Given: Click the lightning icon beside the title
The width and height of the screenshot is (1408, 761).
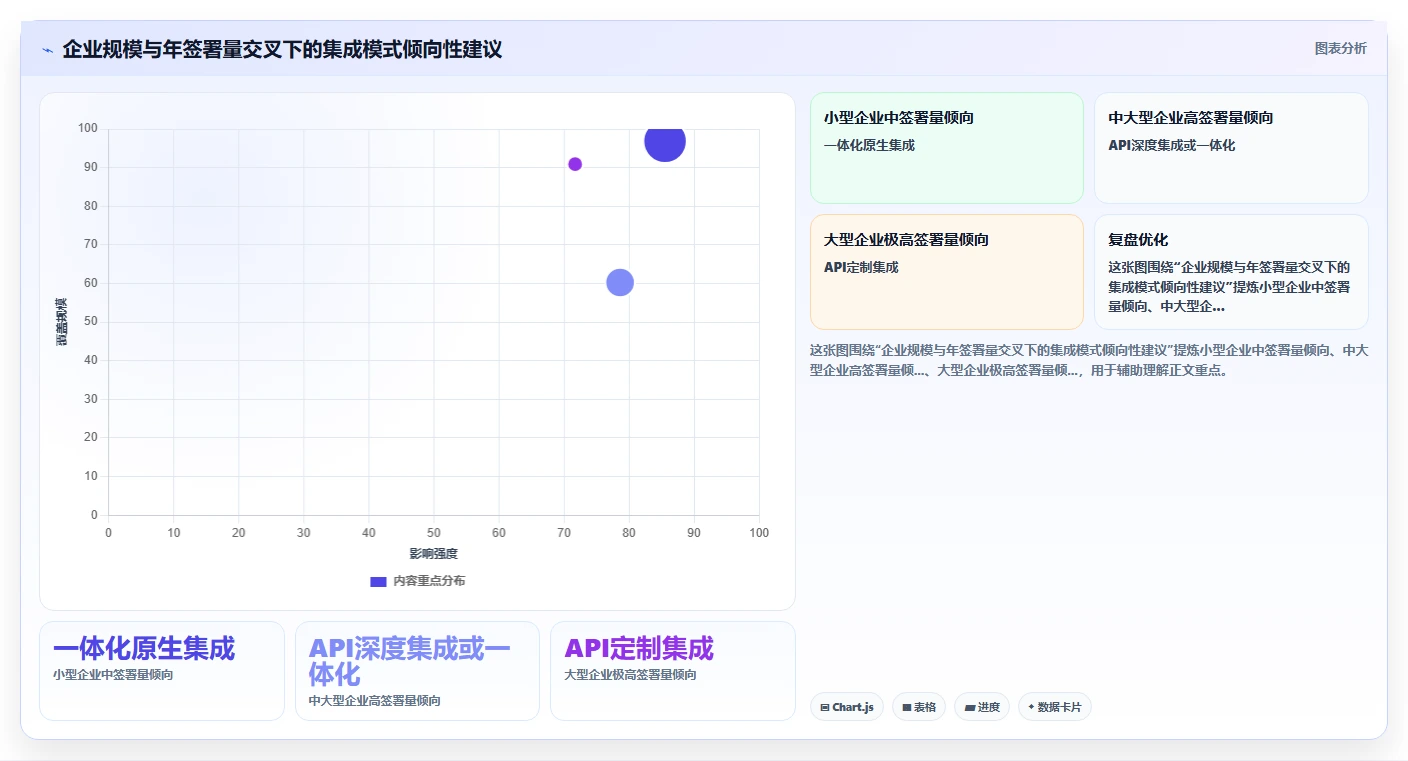Looking at the screenshot, I should (48, 50).
